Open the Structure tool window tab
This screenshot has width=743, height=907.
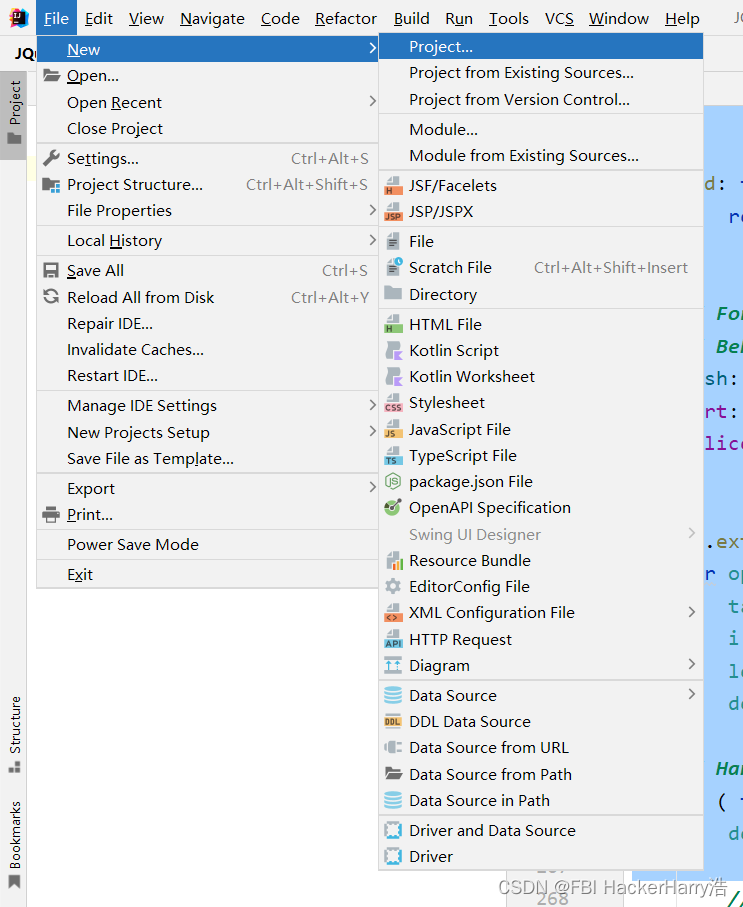(x=14, y=735)
